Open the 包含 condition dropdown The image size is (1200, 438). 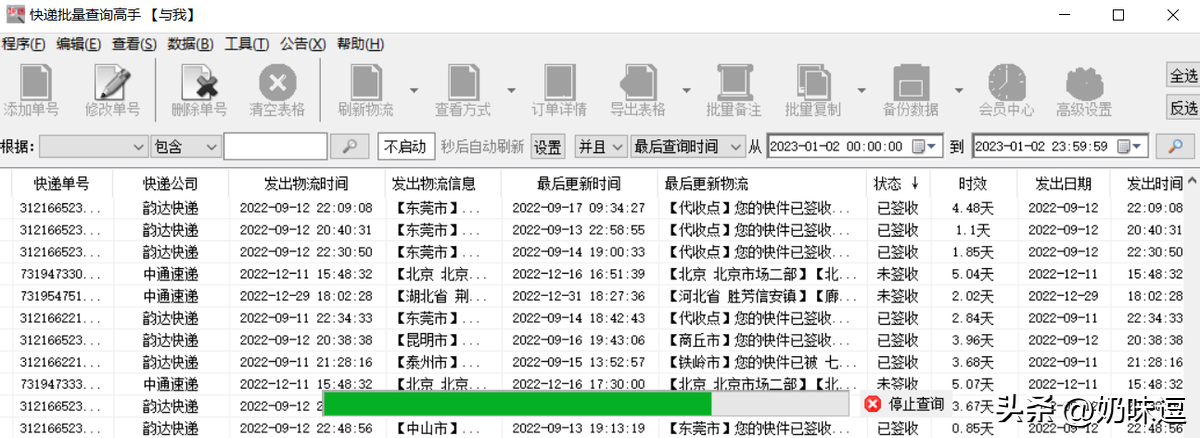click(x=186, y=147)
